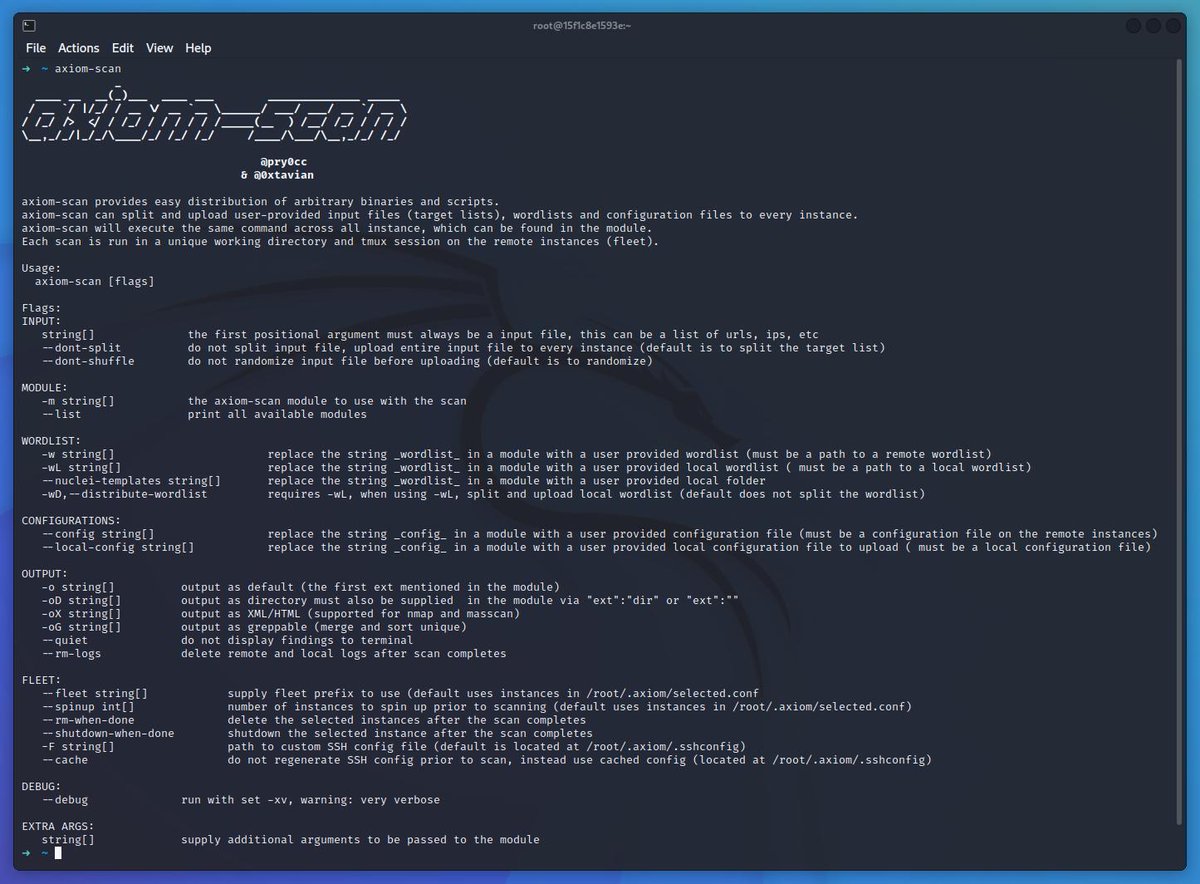Click the terminal cursor at the prompt

[x=58, y=853]
